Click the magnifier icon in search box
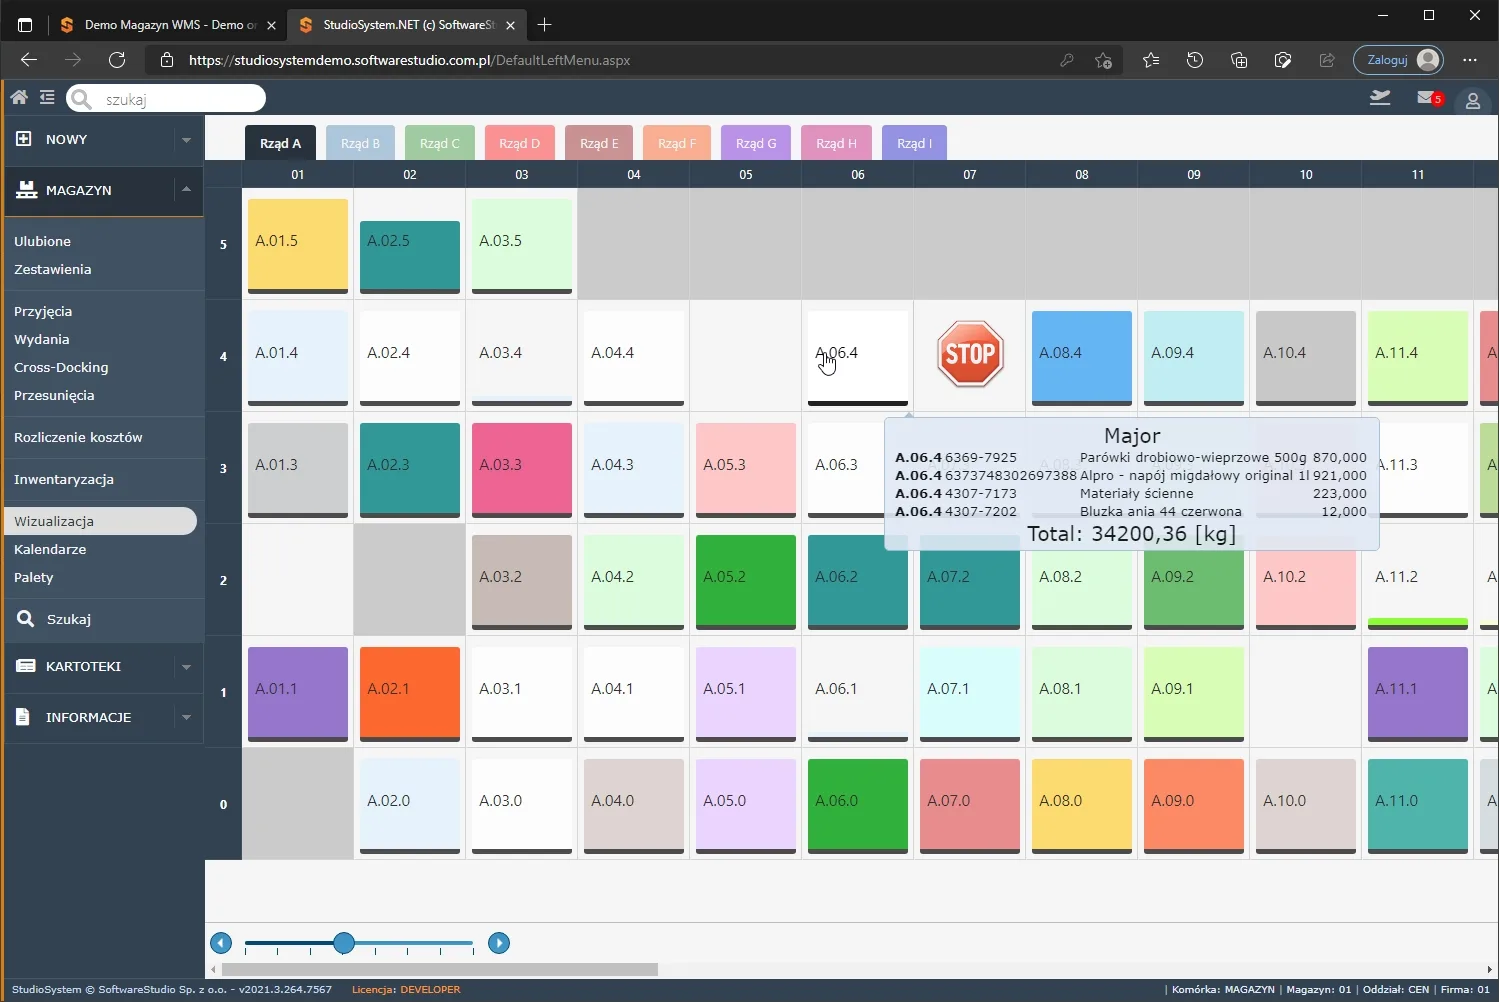Viewport: 1499px width, 1002px height. (x=82, y=98)
